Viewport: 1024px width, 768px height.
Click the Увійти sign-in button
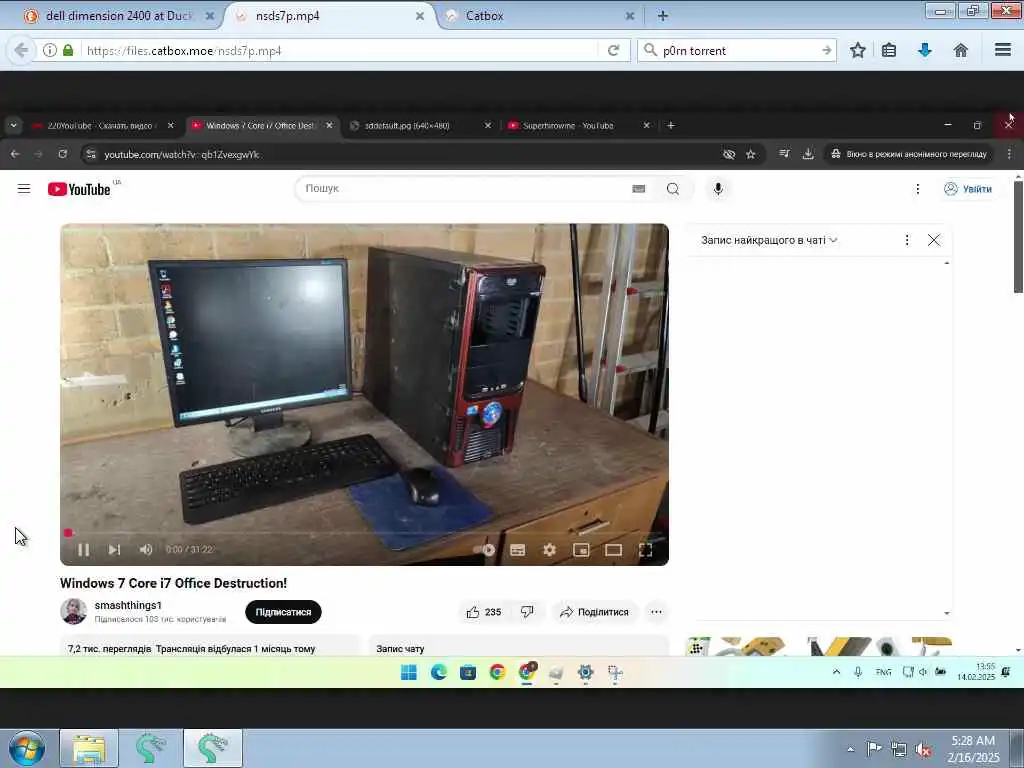click(968, 189)
